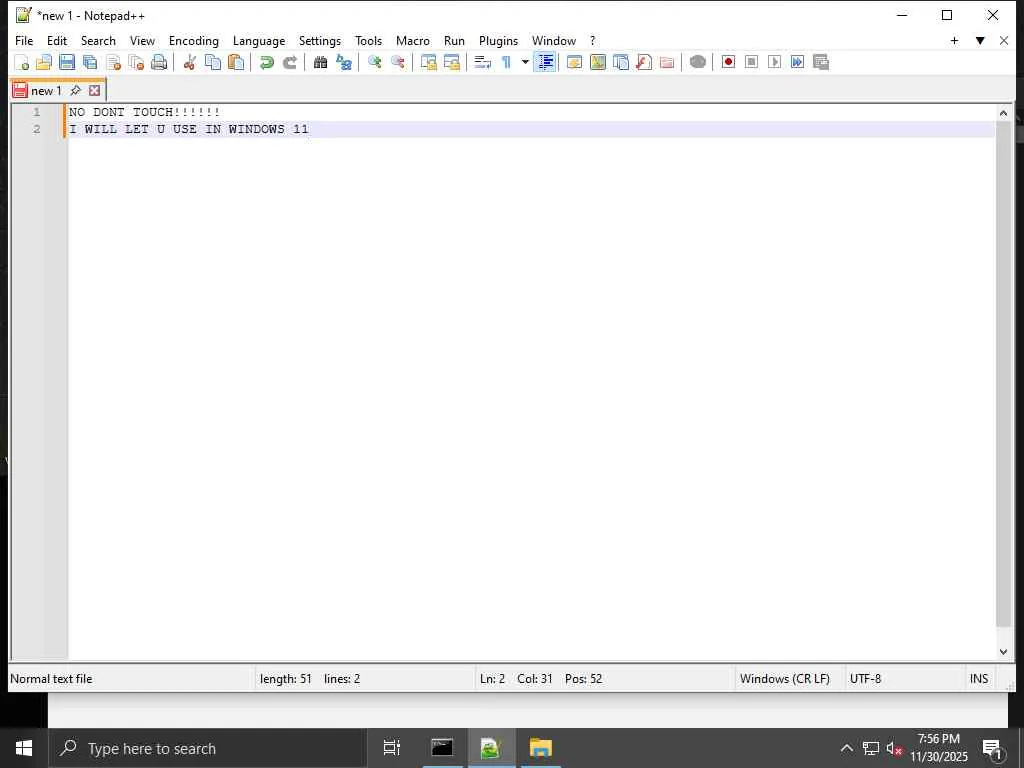
Task: Close the new 1 tab
Action: point(95,90)
